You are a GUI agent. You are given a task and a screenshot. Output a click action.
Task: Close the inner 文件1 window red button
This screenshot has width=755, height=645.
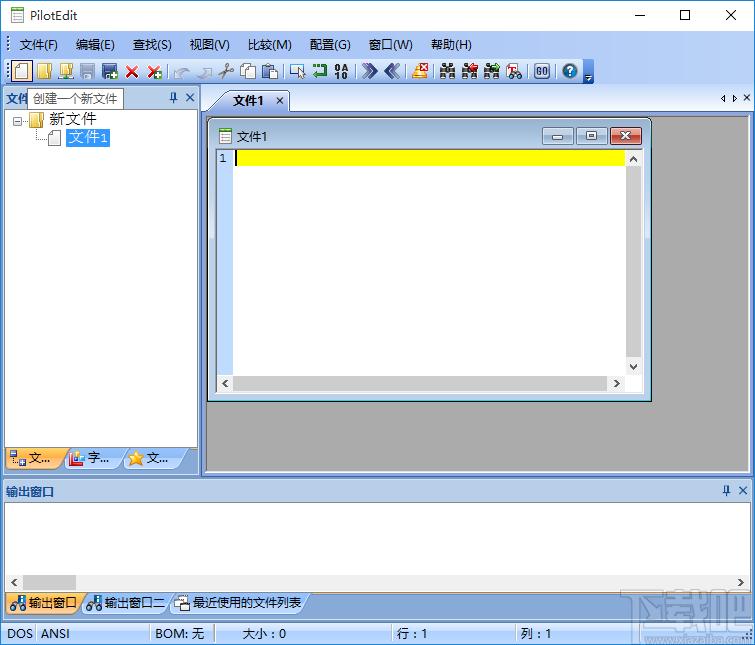pos(625,136)
